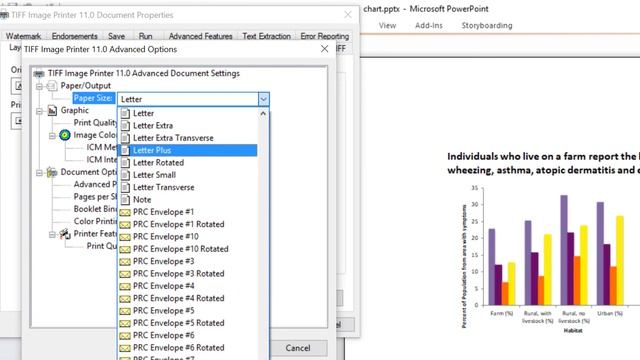Click the Printer Features icon

point(65,234)
